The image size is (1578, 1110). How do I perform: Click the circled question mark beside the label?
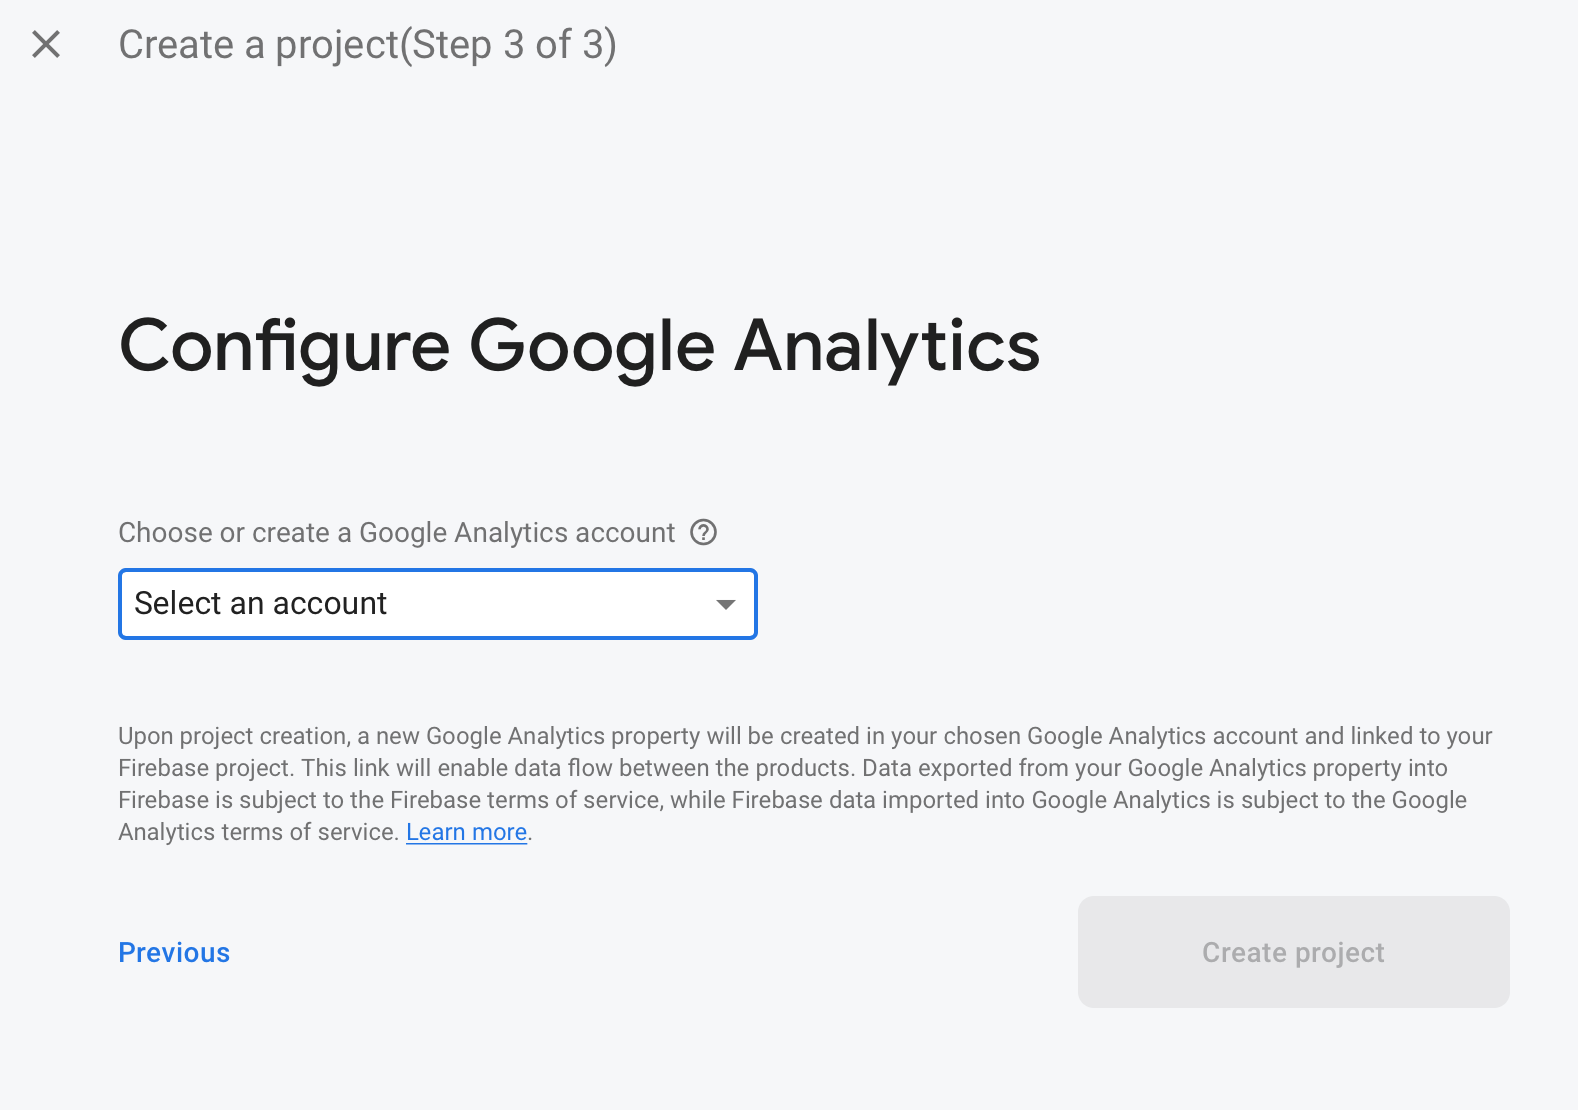[x=704, y=532]
